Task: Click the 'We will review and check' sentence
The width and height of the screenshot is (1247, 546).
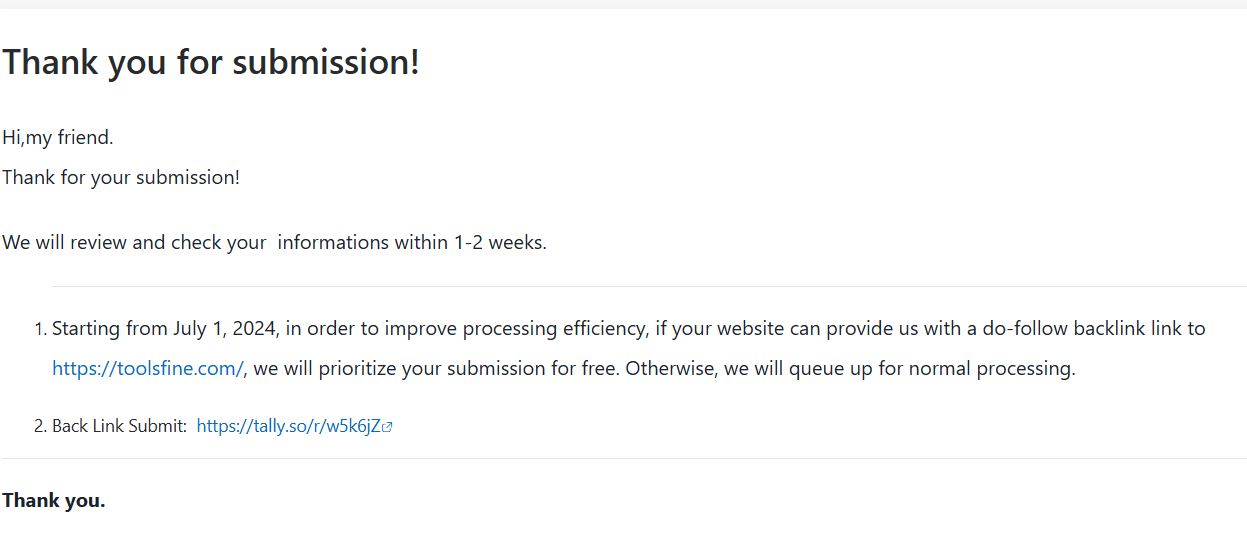Action: tap(274, 242)
